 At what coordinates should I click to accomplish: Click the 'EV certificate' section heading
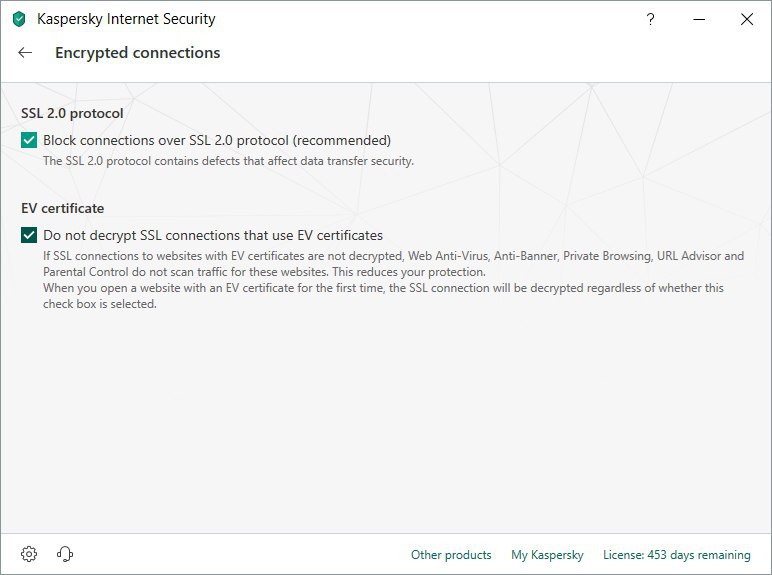click(63, 209)
